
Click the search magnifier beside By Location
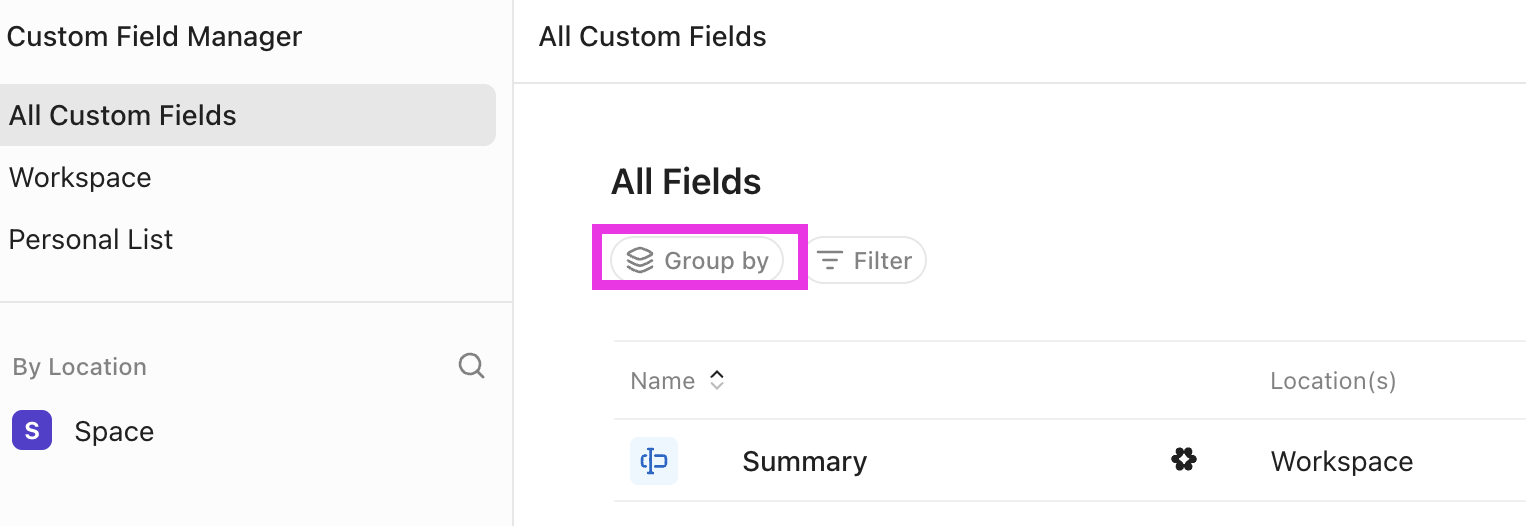[471, 366]
